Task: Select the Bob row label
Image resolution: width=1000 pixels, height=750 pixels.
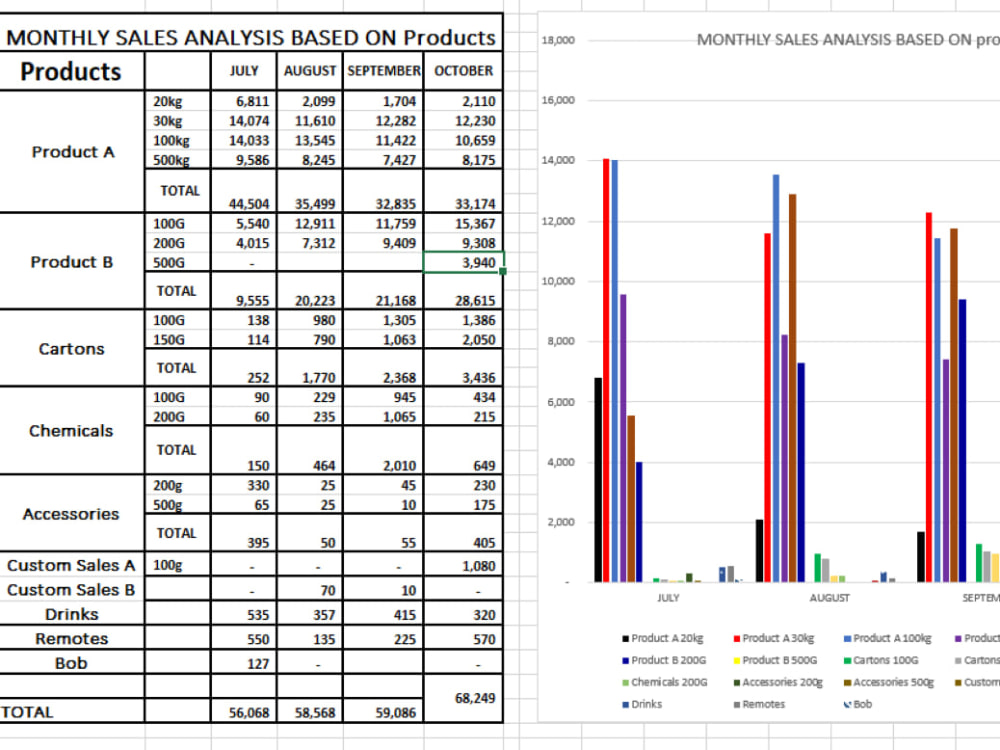Action: [71, 663]
